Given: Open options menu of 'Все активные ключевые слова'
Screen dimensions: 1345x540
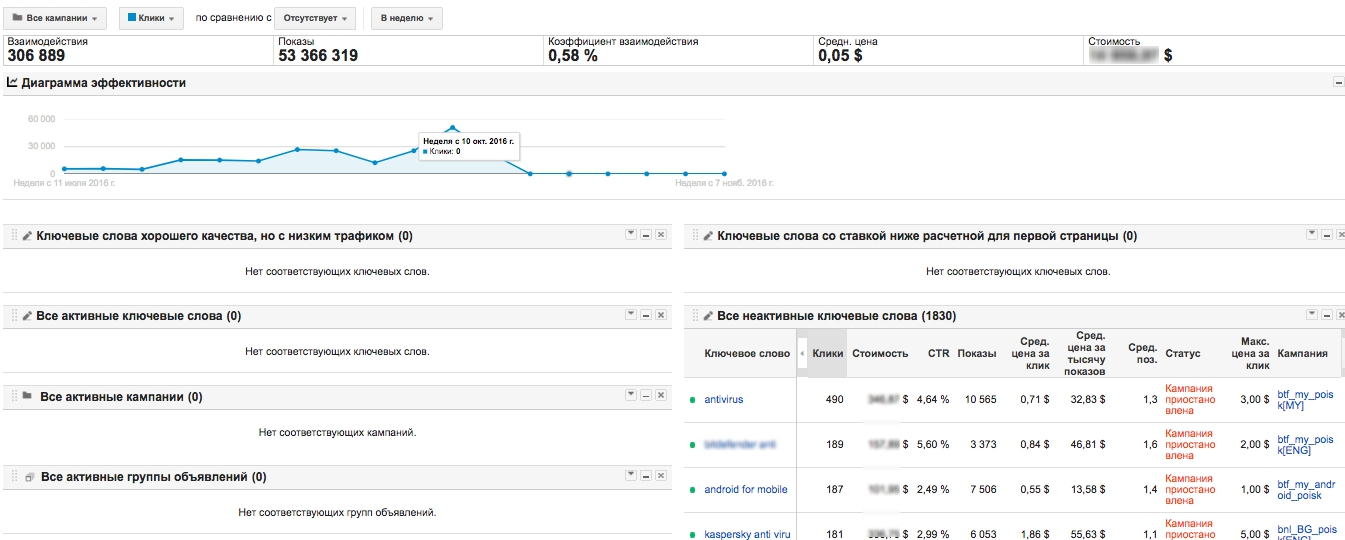Looking at the screenshot, I should (x=630, y=314).
